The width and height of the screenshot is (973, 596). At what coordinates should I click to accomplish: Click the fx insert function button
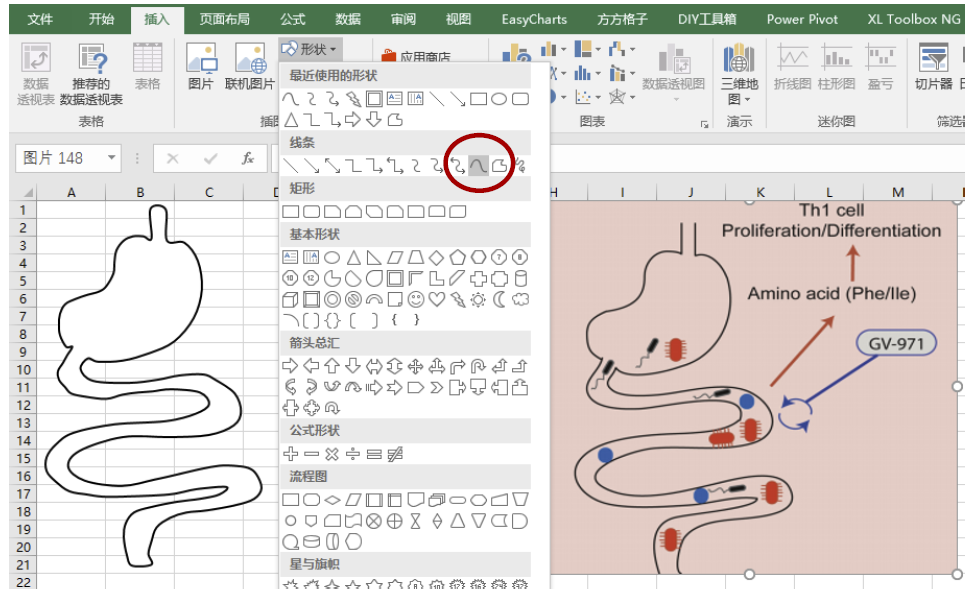point(248,158)
